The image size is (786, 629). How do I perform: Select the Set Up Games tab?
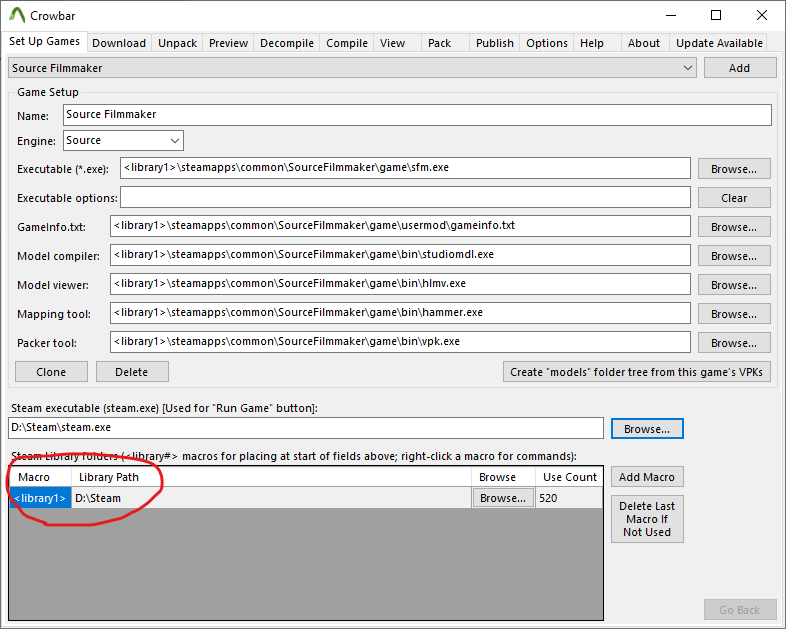click(45, 41)
